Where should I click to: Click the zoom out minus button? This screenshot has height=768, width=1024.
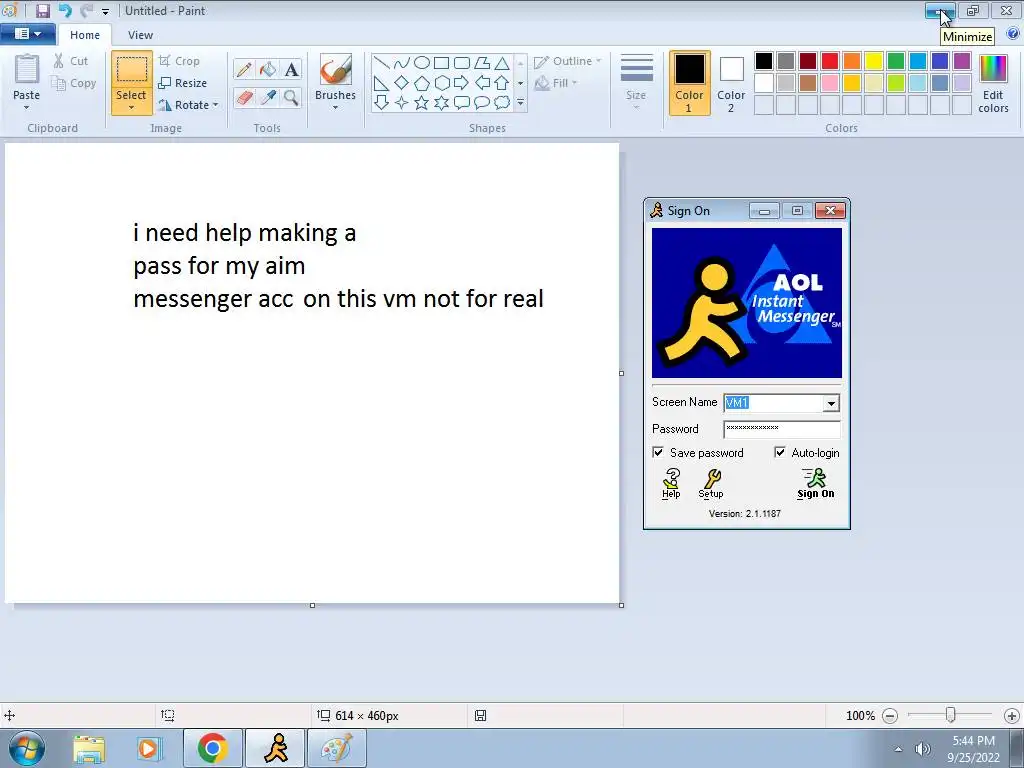[x=889, y=716]
